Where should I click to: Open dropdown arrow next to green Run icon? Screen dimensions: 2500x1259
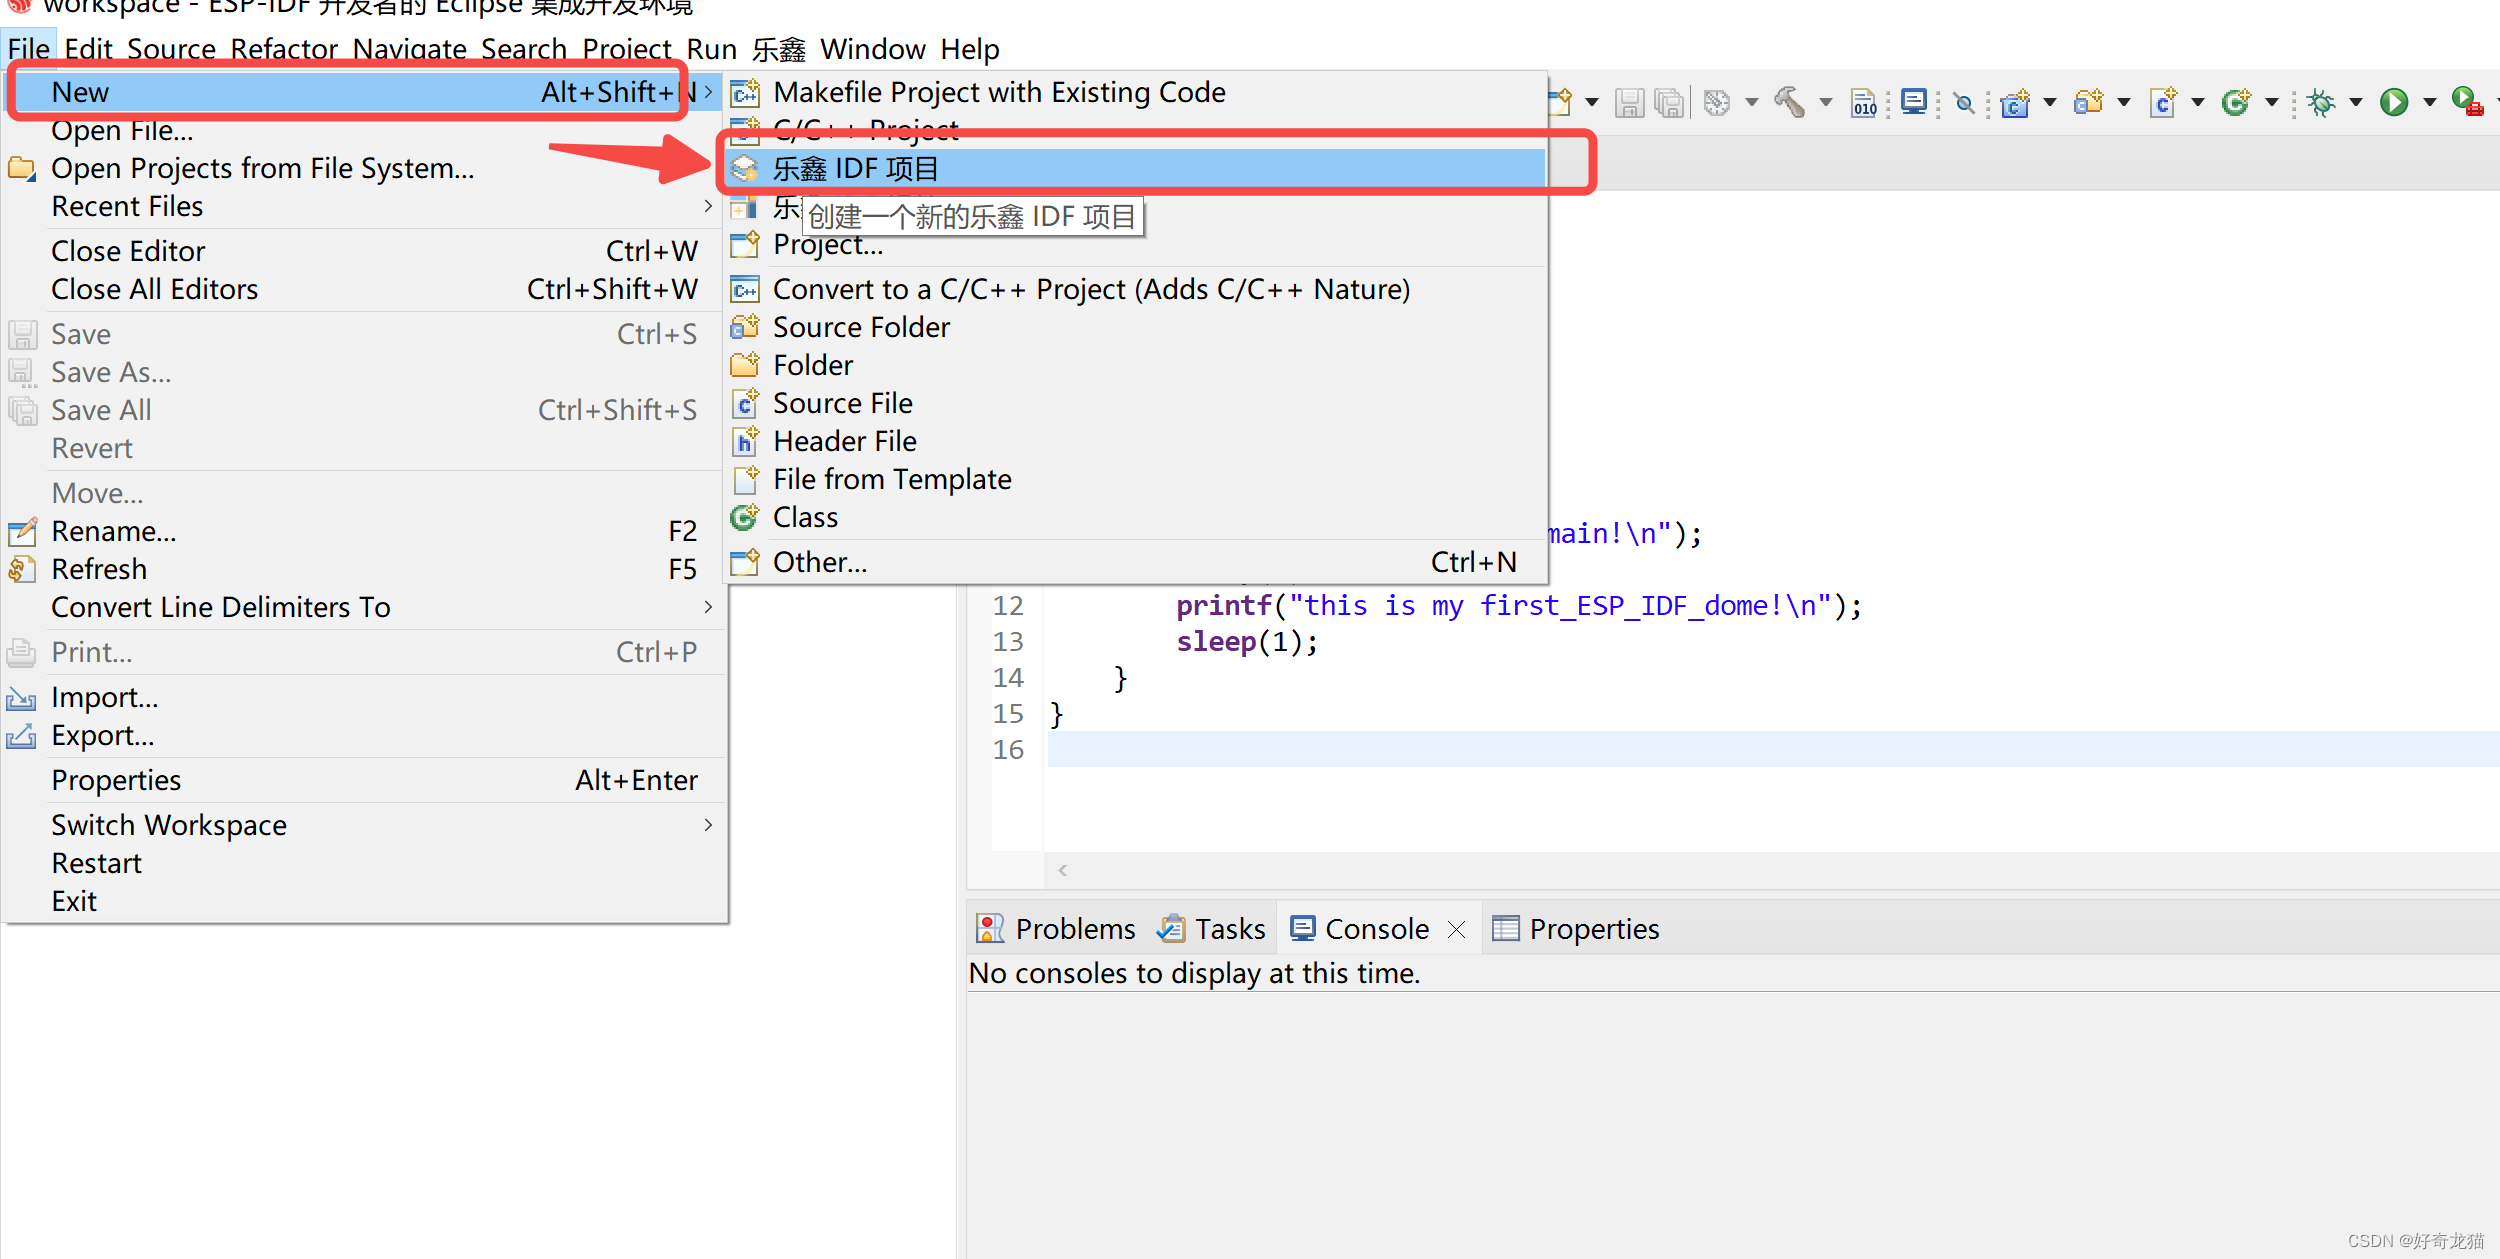pos(2430,102)
